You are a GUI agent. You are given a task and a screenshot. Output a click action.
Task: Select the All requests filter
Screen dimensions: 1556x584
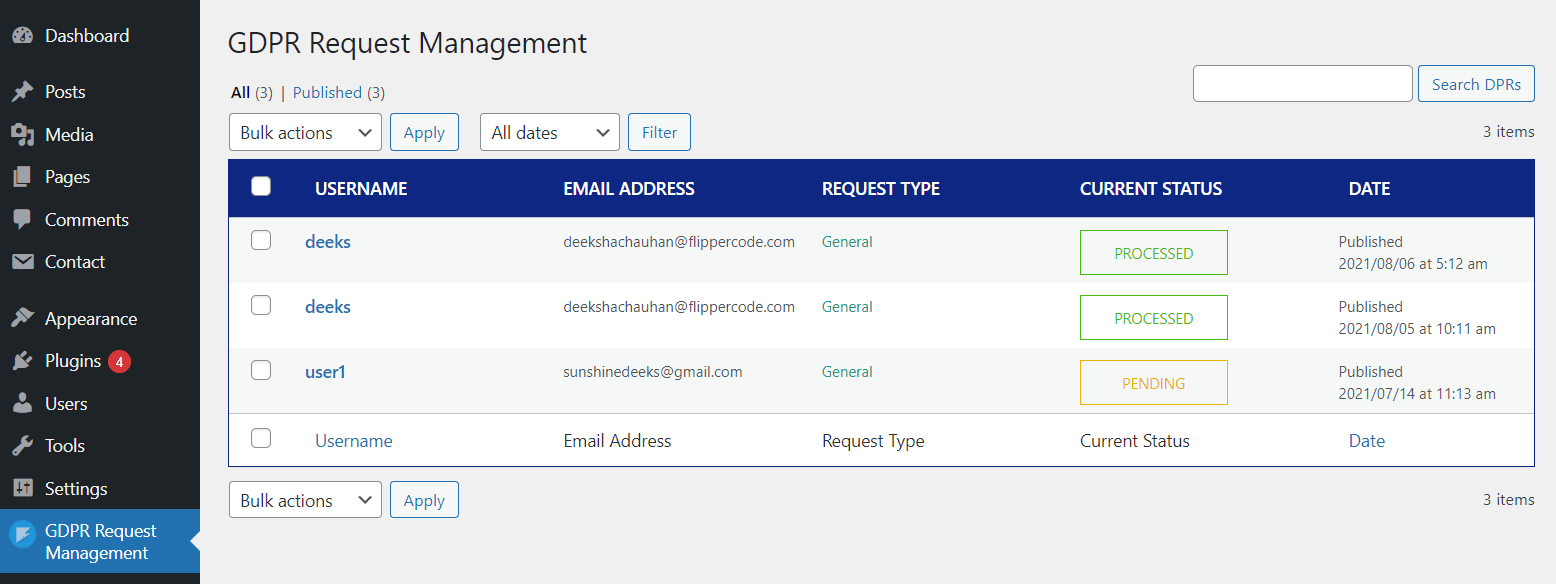241,91
